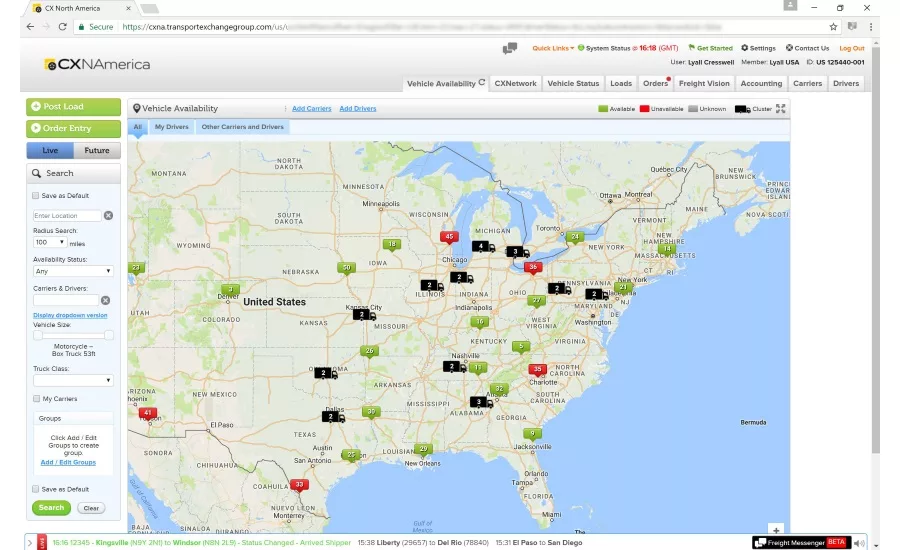Expand the Quick Links dropdown

pos(553,48)
